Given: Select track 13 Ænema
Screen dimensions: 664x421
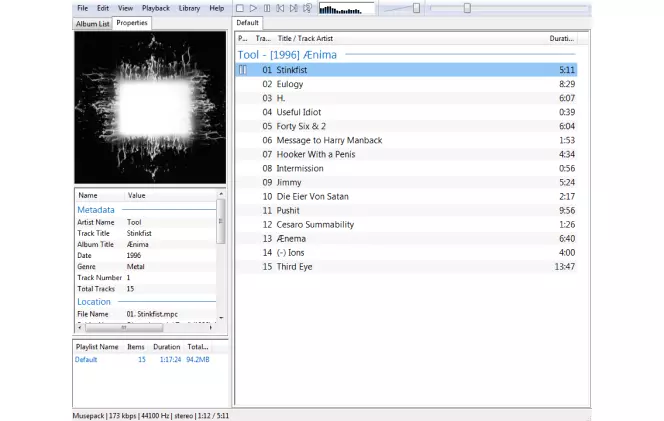Looking at the screenshot, I should [x=406, y=238].
